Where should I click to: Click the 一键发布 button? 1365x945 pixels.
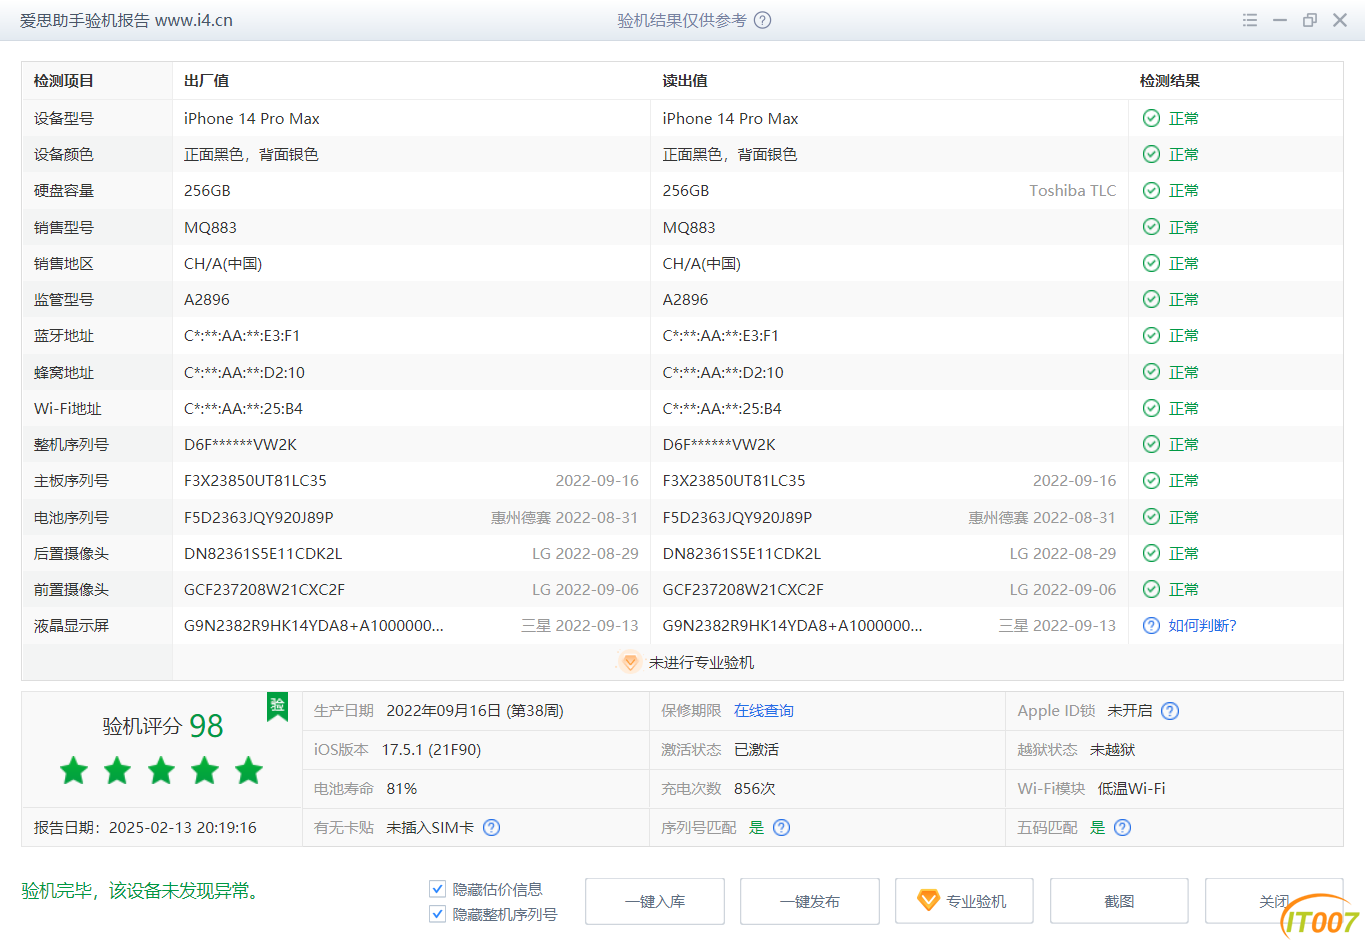[x=810, y=901]
